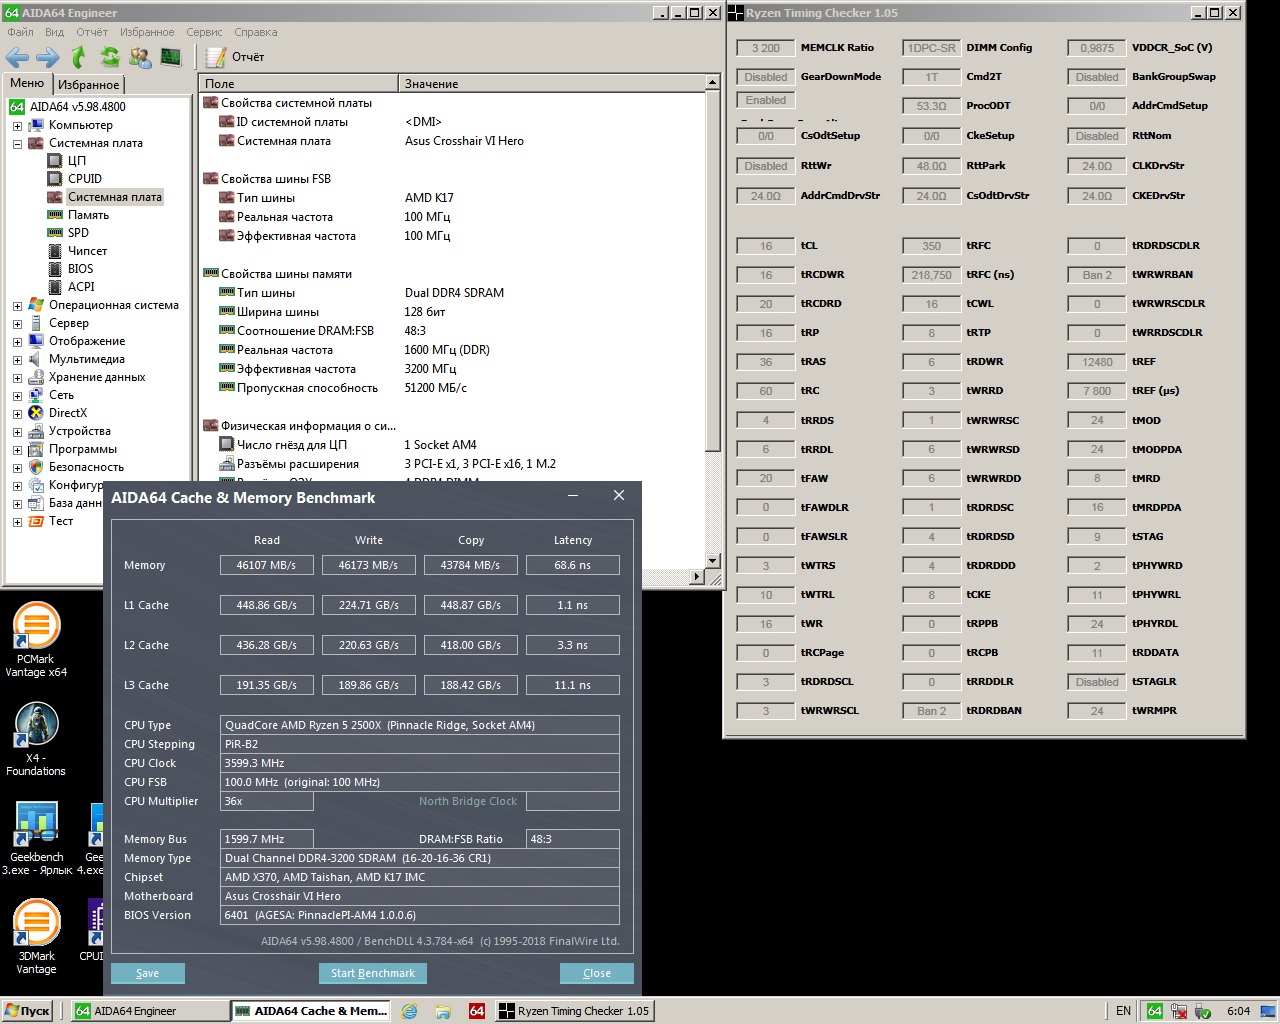The width and height of the screenshot is (1280, 1024).
Task: Refresh the AIDA64 page with the green arrows icon
Action: [x=110, y=57]
